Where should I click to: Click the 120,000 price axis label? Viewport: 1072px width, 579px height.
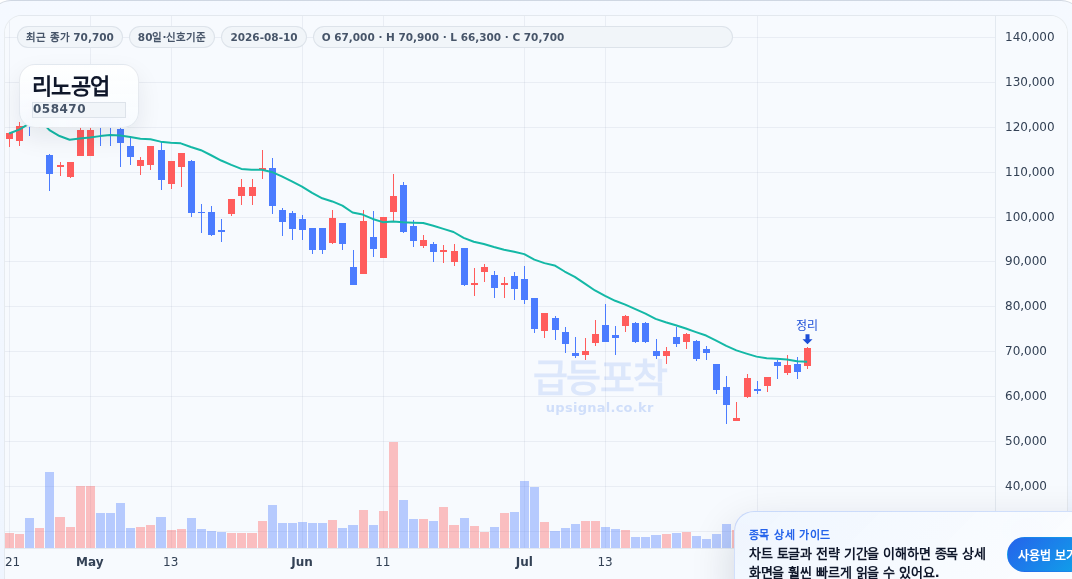1029,126
